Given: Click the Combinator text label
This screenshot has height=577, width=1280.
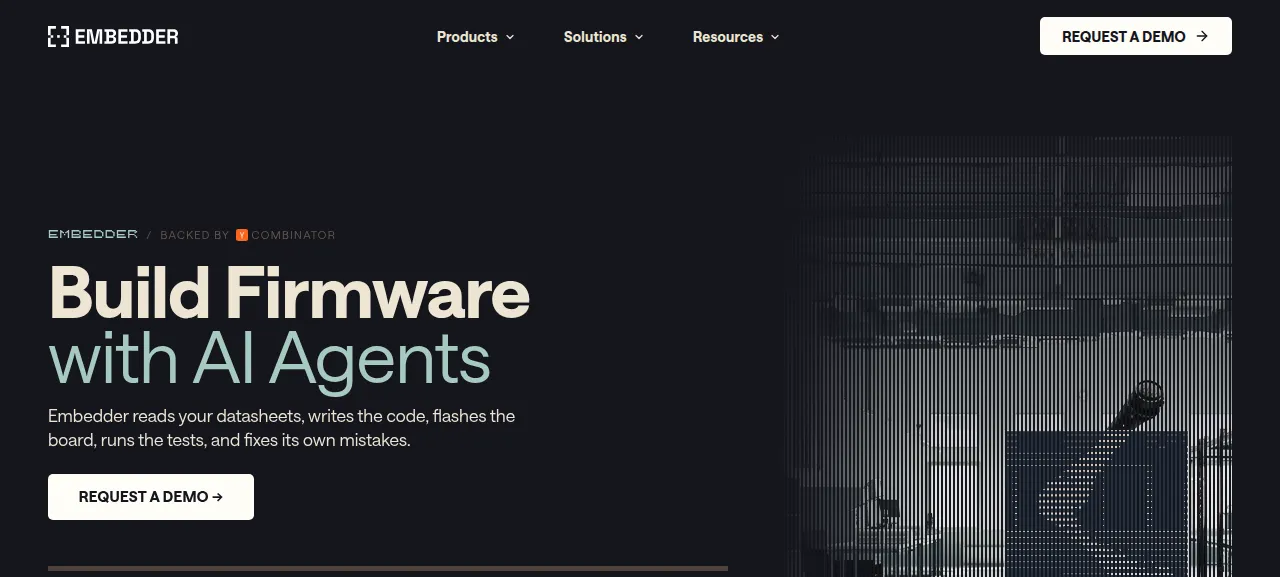Looking at the screenshot, I should [293, 235].
